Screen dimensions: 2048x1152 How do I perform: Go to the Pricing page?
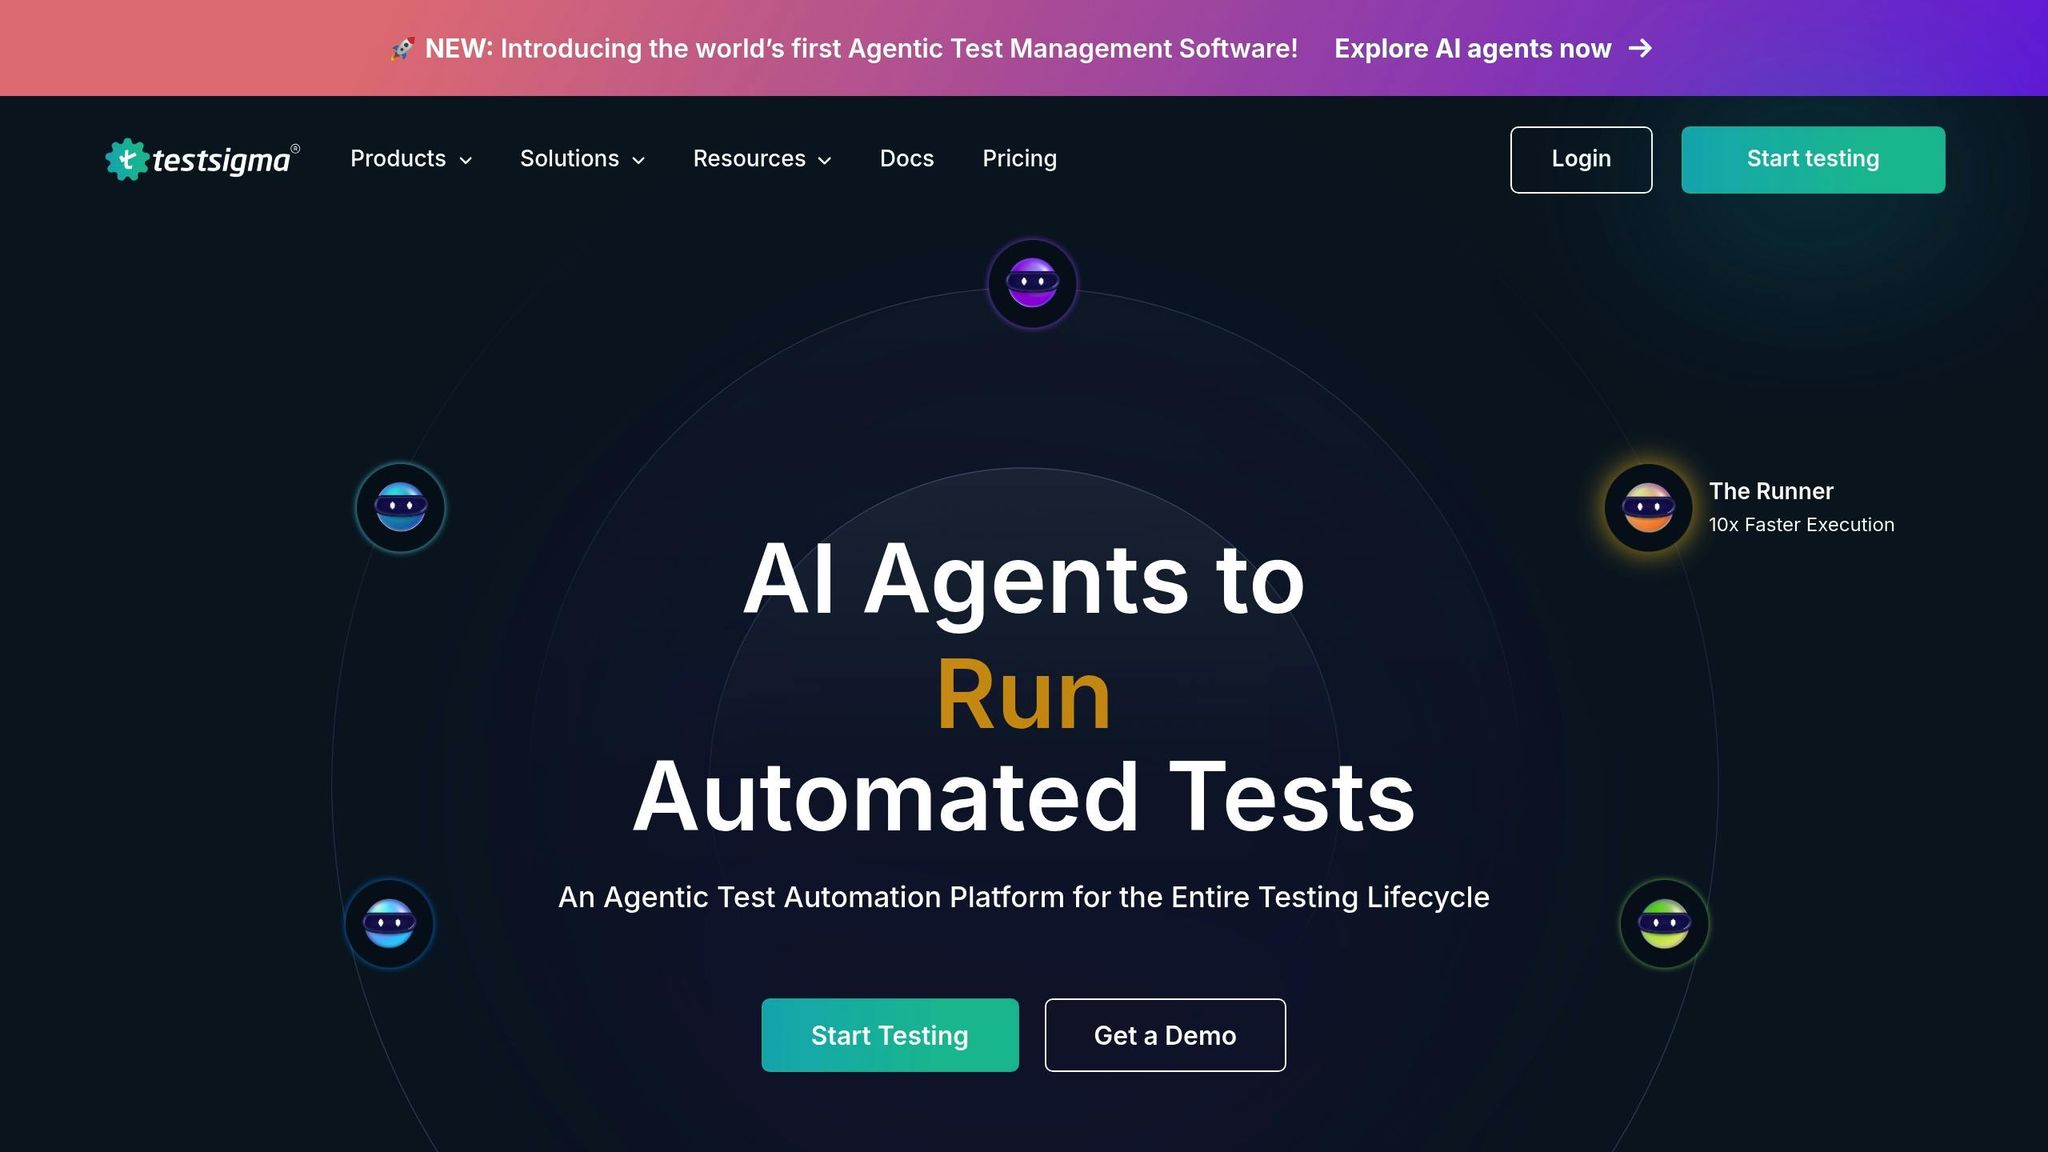click(x=1019, y=159)
